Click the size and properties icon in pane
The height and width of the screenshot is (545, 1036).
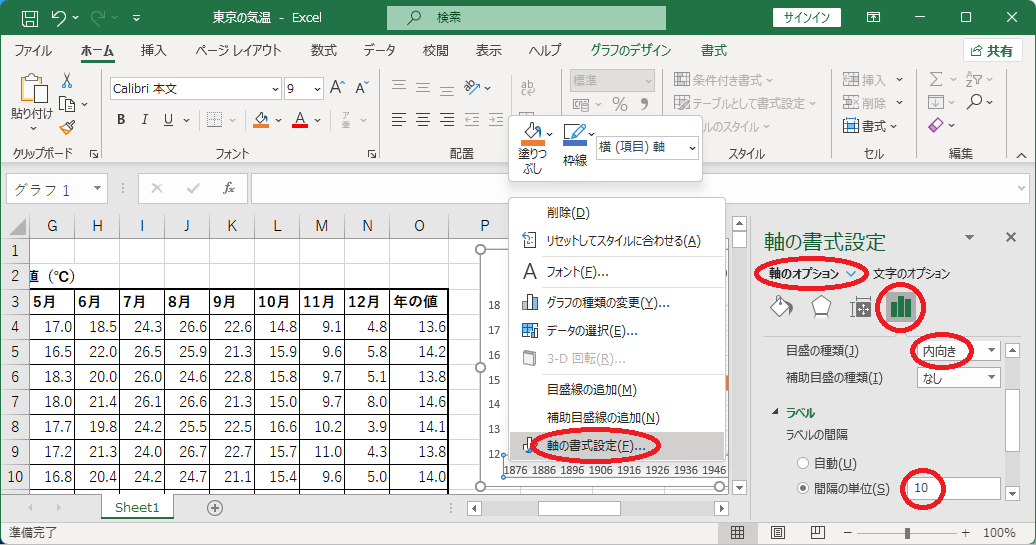click(860, 307)
